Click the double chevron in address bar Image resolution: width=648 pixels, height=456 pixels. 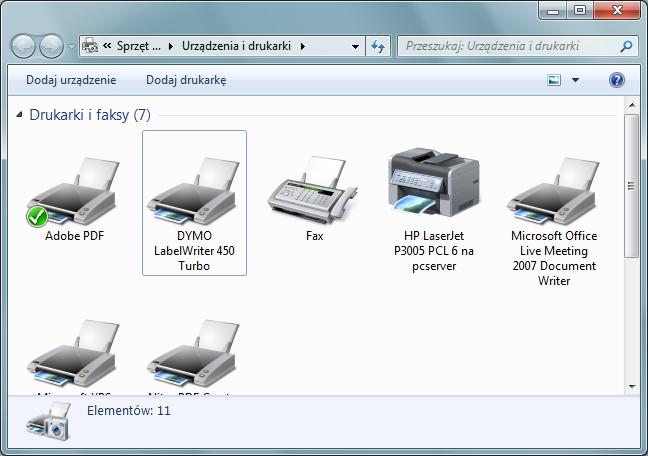pyautogui.click(x=107, y=45)
